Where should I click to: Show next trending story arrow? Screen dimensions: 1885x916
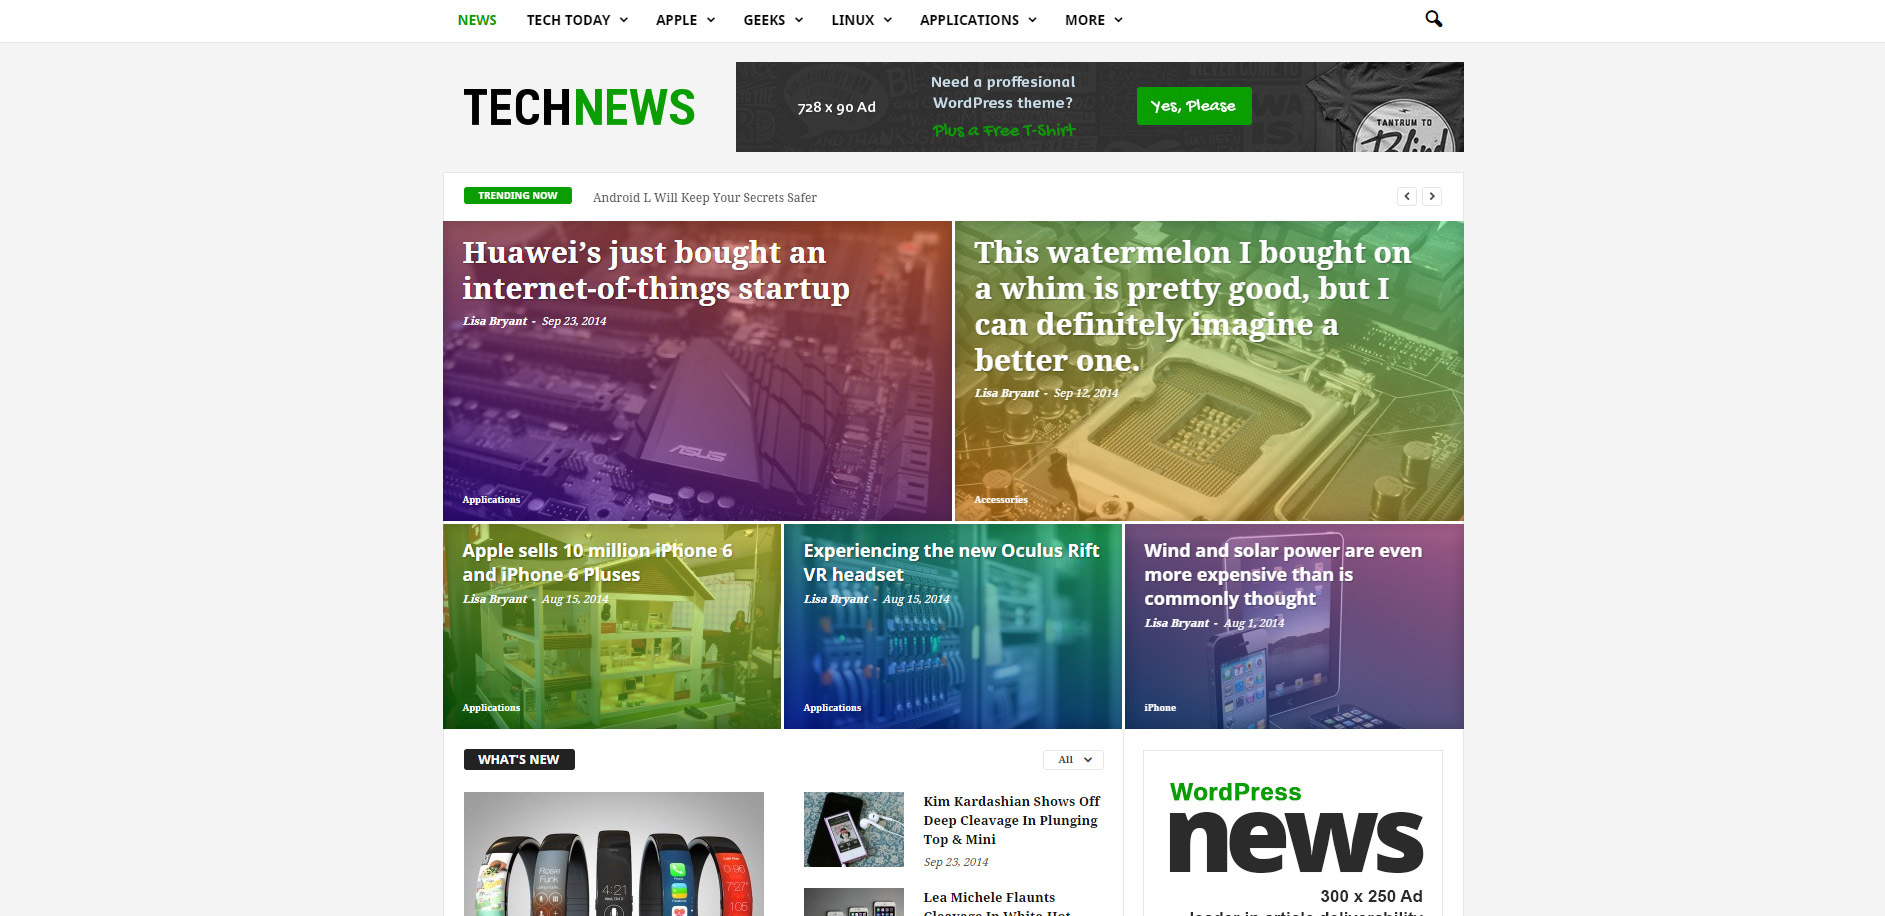pos(1432,196)
